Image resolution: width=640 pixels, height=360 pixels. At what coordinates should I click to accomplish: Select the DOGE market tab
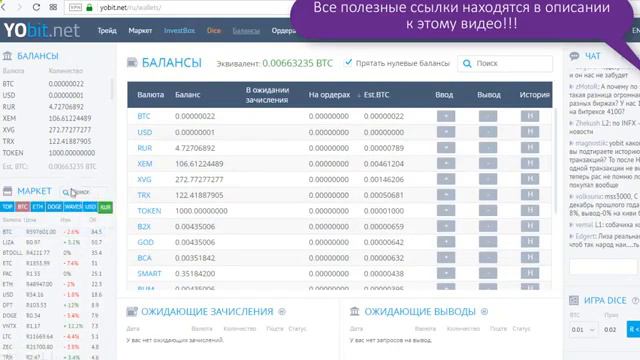pyautogui.click(x=54, y=207)
